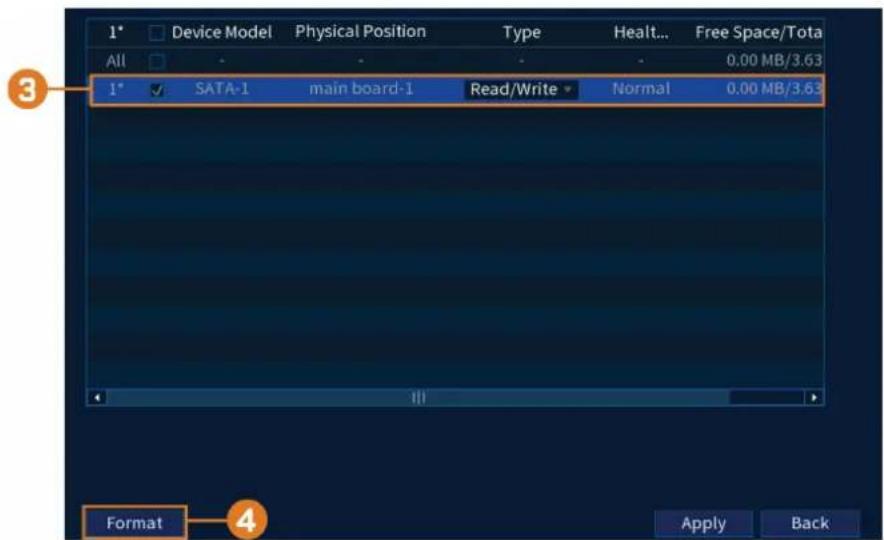Select the SATA-1 device model cell

click(222, 88)
